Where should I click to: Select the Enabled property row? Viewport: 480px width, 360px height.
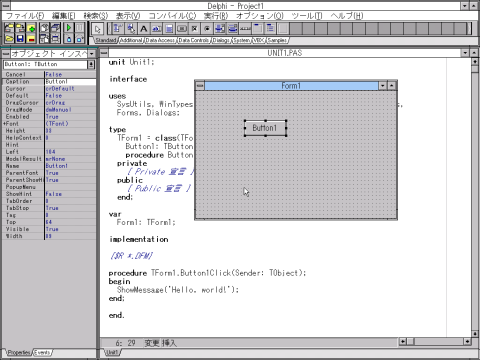click(x=49, y=117)
